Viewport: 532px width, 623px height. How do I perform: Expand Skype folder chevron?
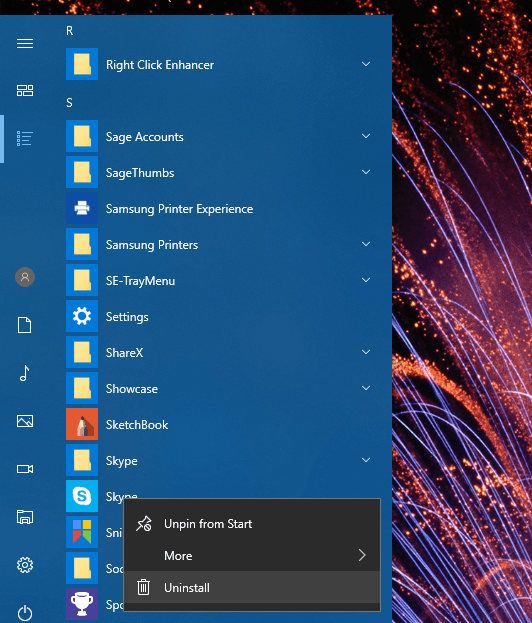(x=366, y=460)
